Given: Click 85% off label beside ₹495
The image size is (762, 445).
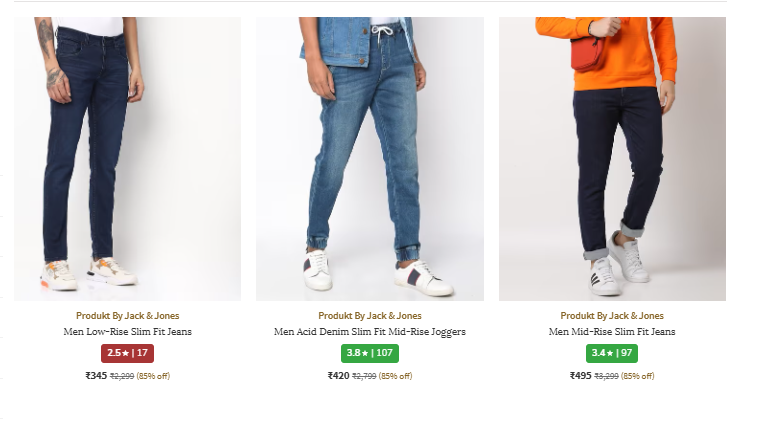Looking at the screenshot, I should coord(638,377).
